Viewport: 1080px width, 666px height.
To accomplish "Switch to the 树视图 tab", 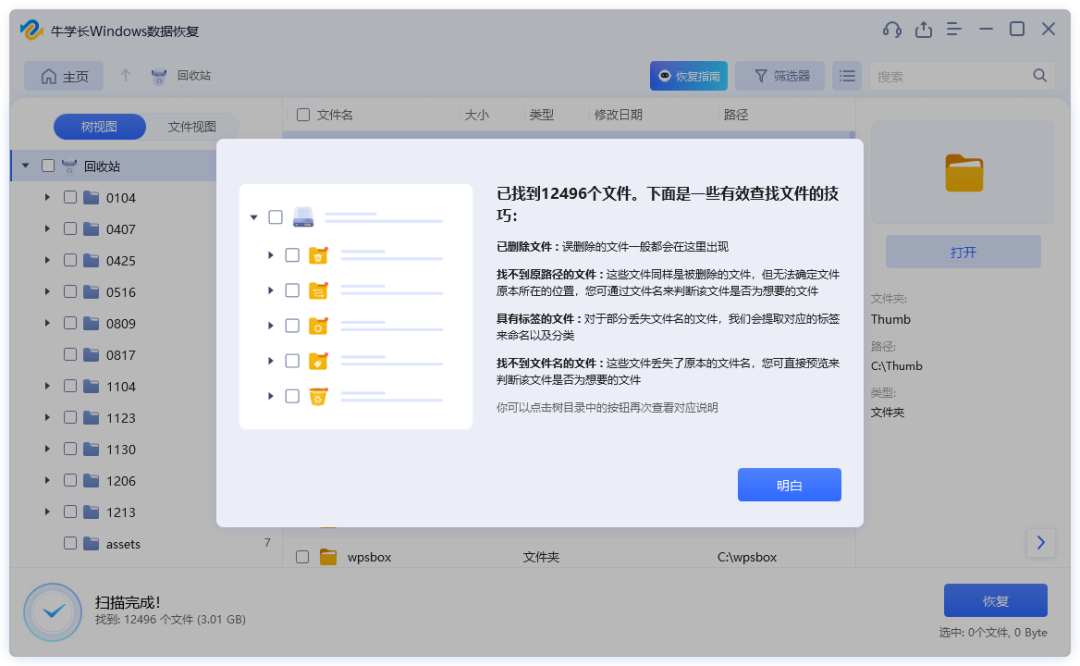I will pos(99,126).
